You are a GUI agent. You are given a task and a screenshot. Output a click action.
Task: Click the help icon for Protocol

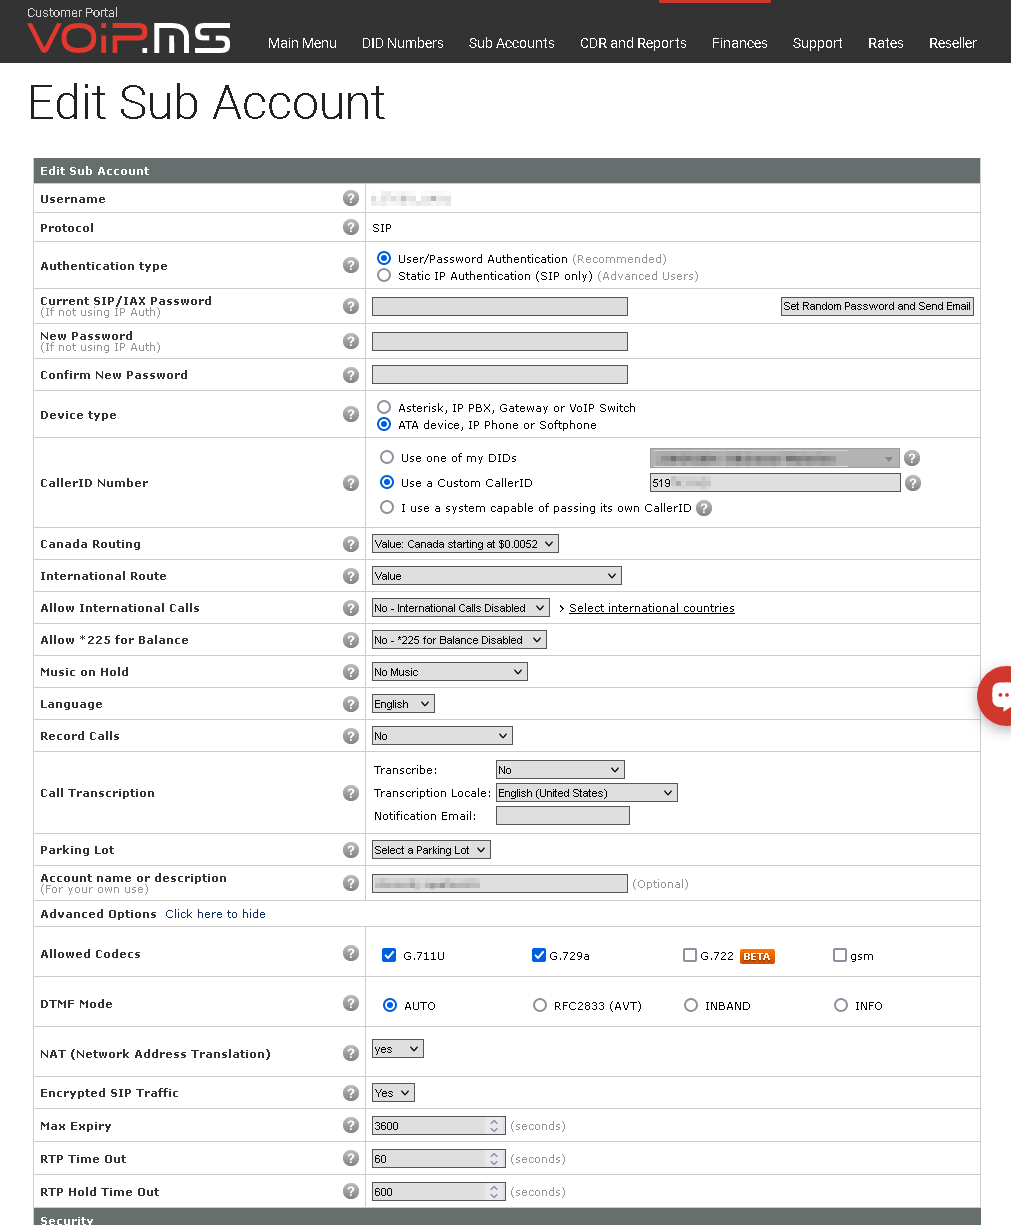pos(350,227)
